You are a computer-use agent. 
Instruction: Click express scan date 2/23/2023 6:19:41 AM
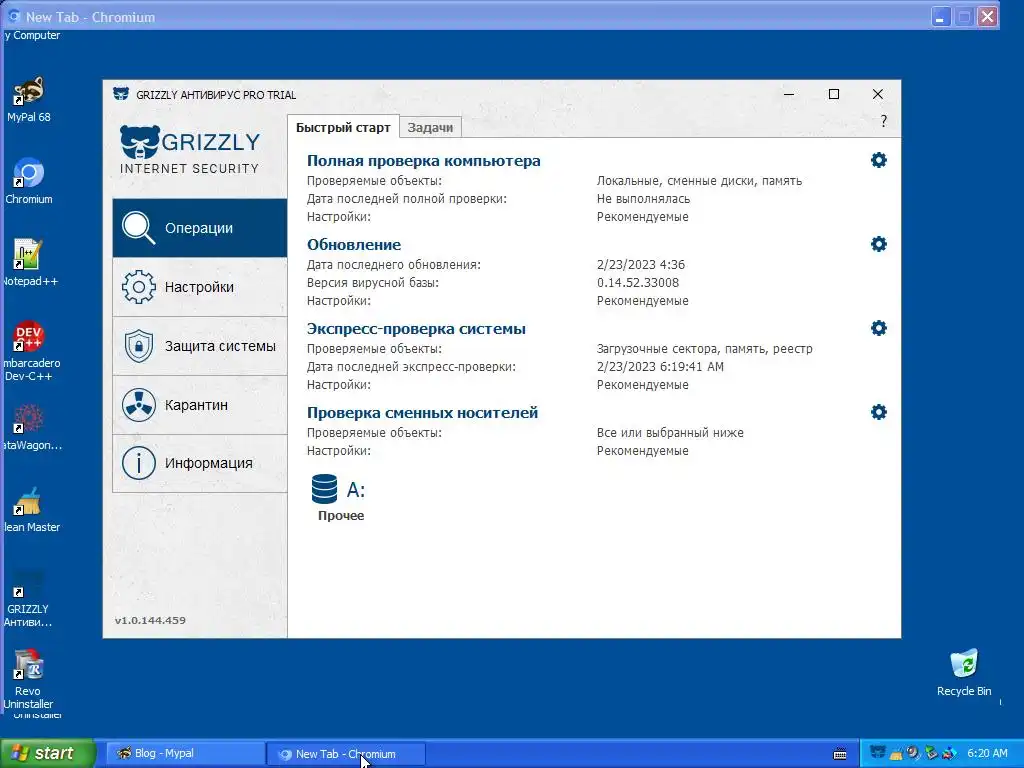tap(660, 366)
